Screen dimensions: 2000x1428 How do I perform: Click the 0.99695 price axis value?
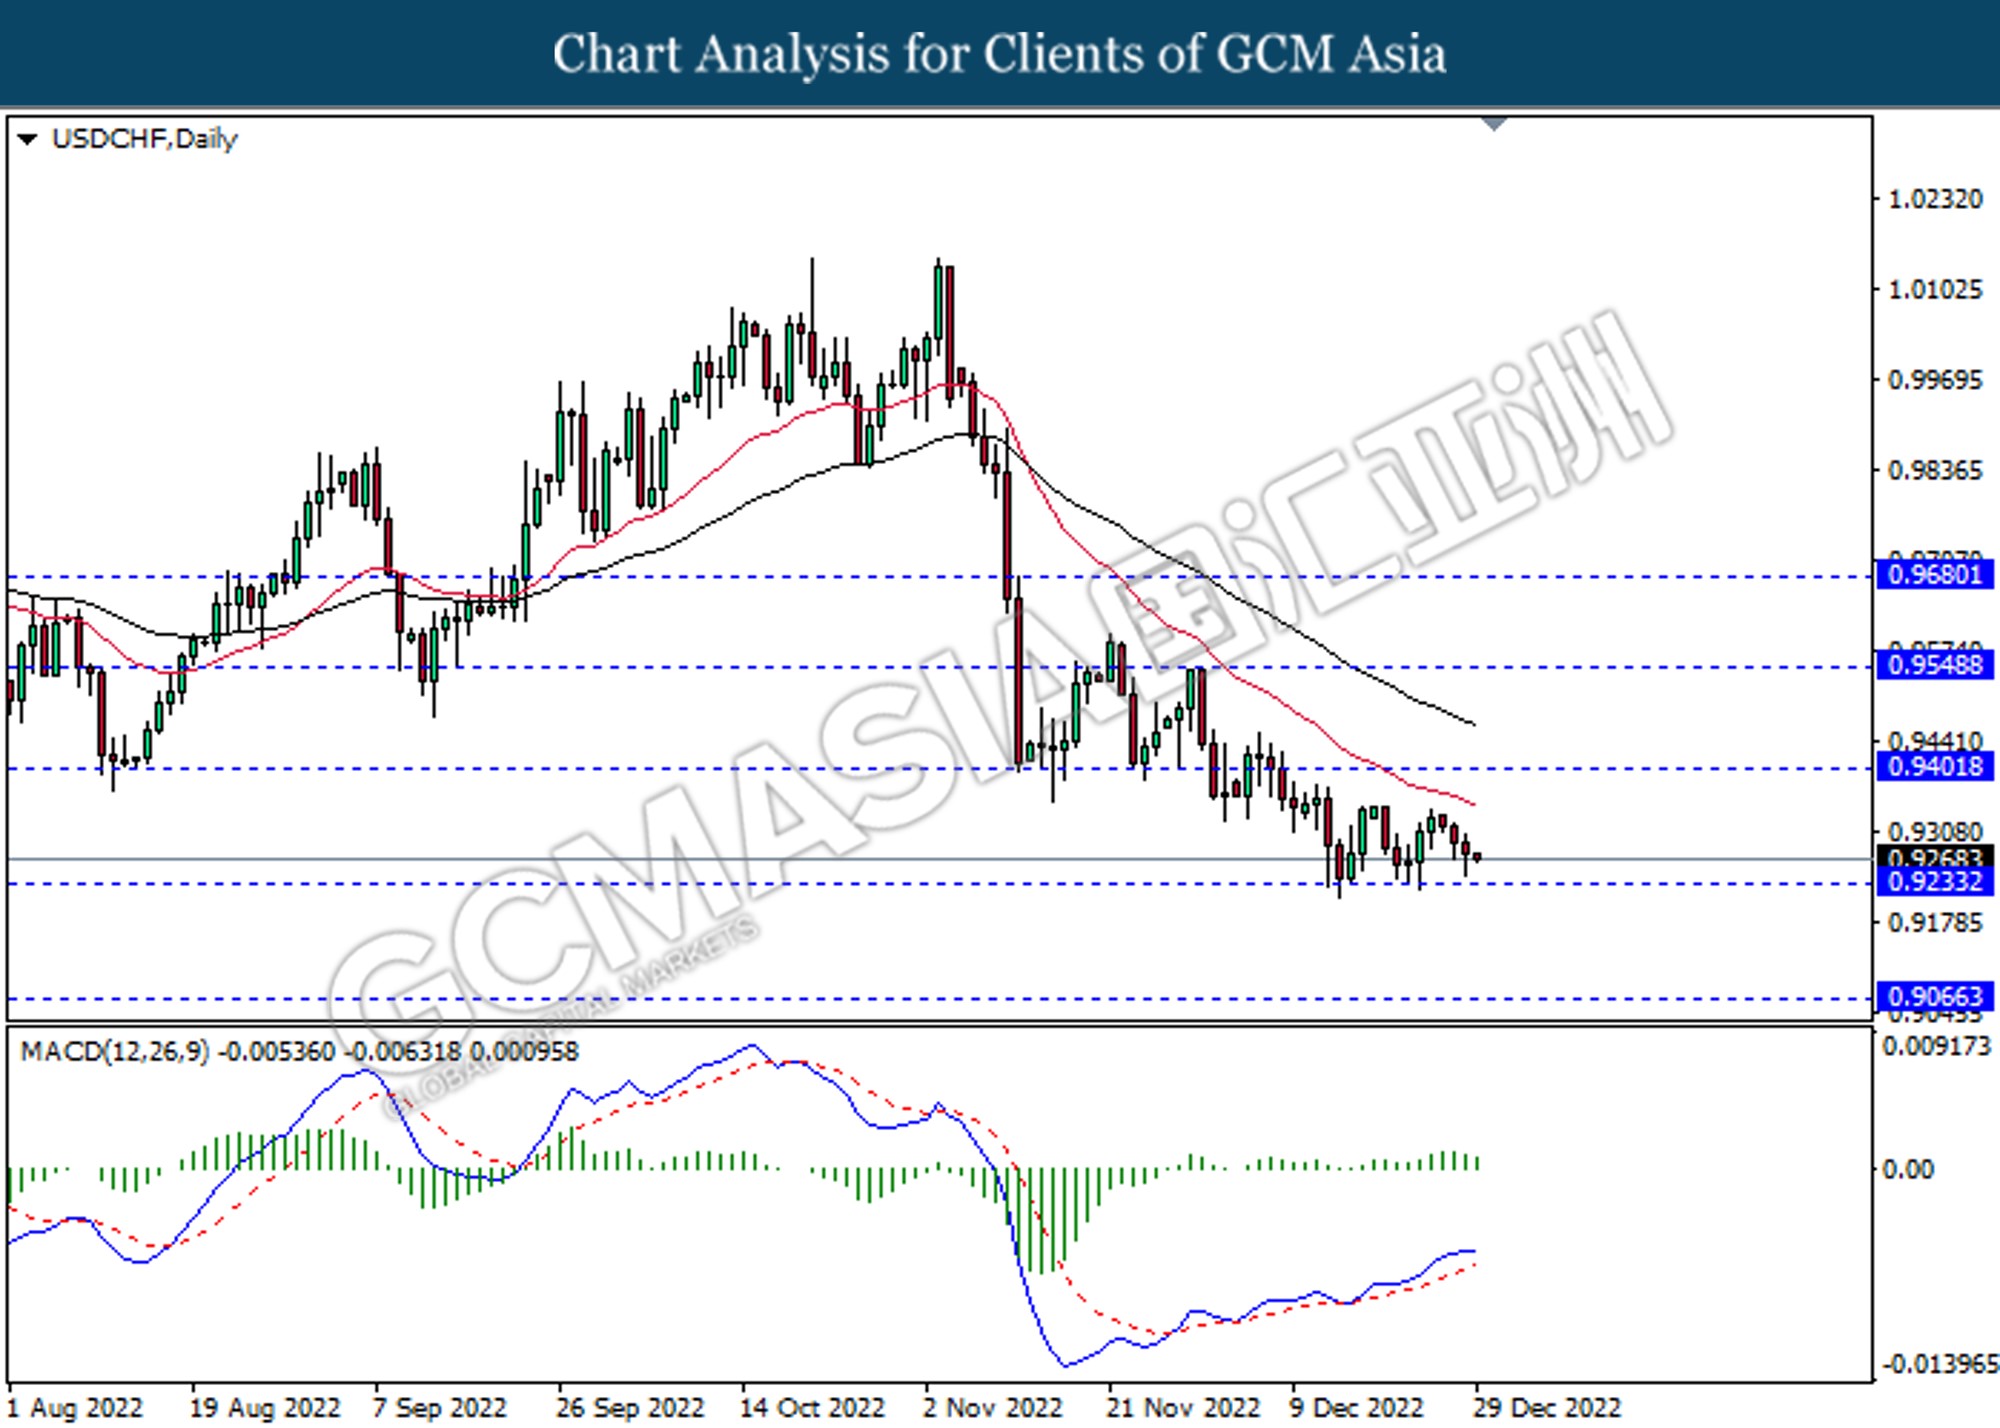1935,380
